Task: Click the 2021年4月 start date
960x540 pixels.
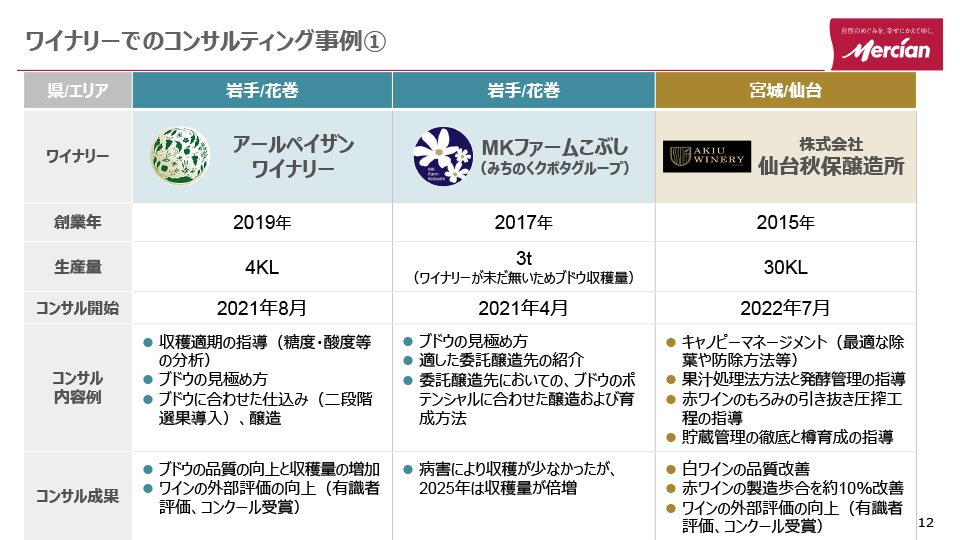Action: [523, 308]
